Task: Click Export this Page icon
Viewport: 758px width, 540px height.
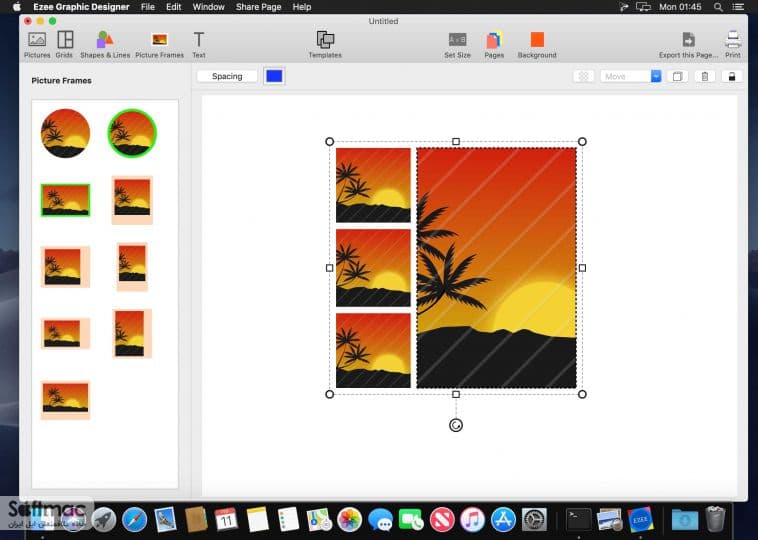Action: [x=688, y=45]
